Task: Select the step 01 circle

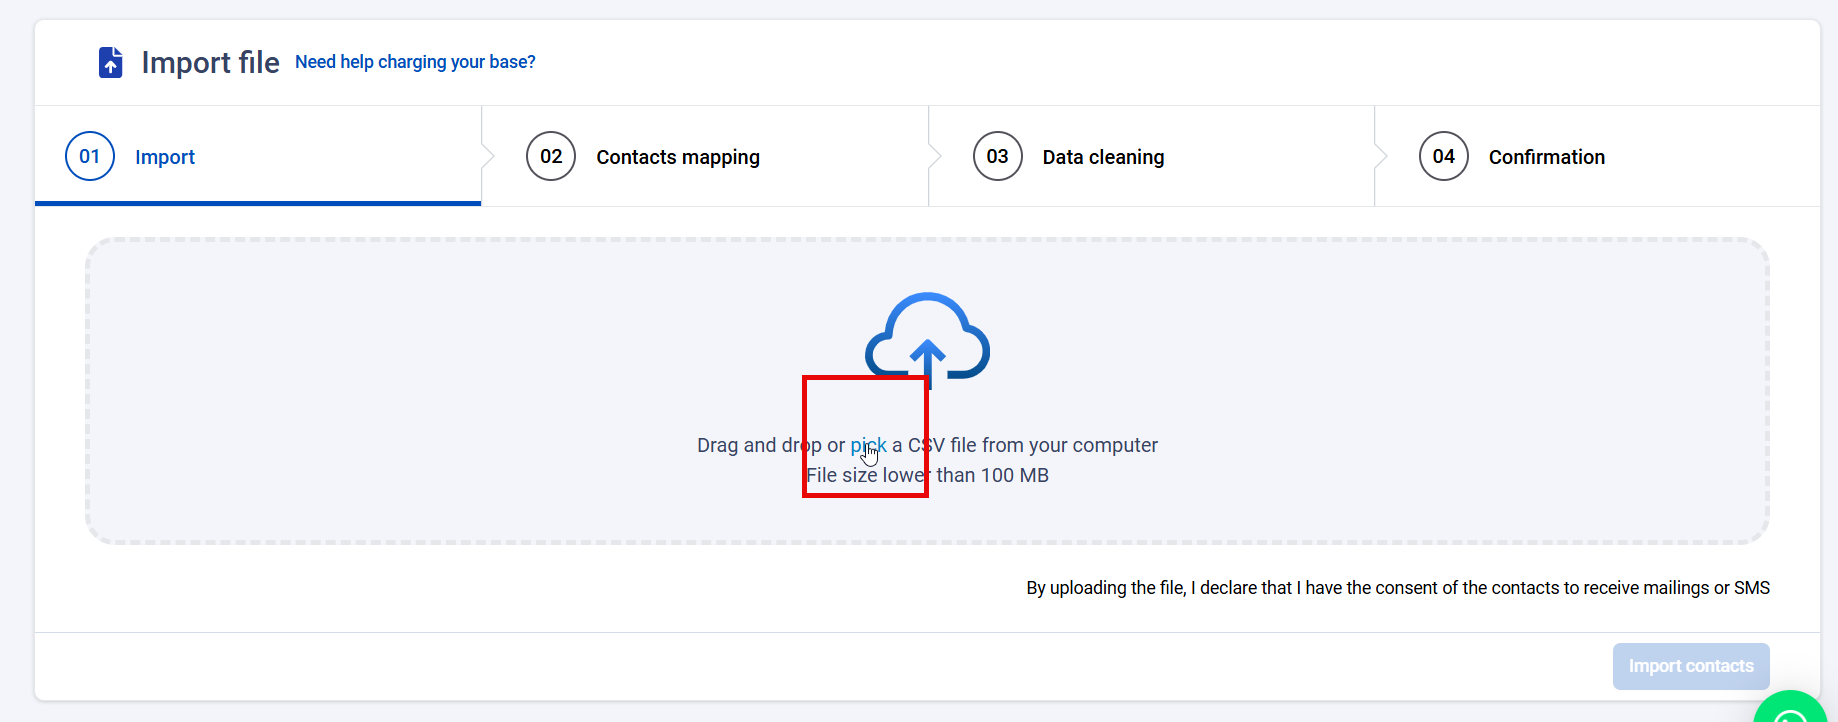Action: [x=90, y=157]
